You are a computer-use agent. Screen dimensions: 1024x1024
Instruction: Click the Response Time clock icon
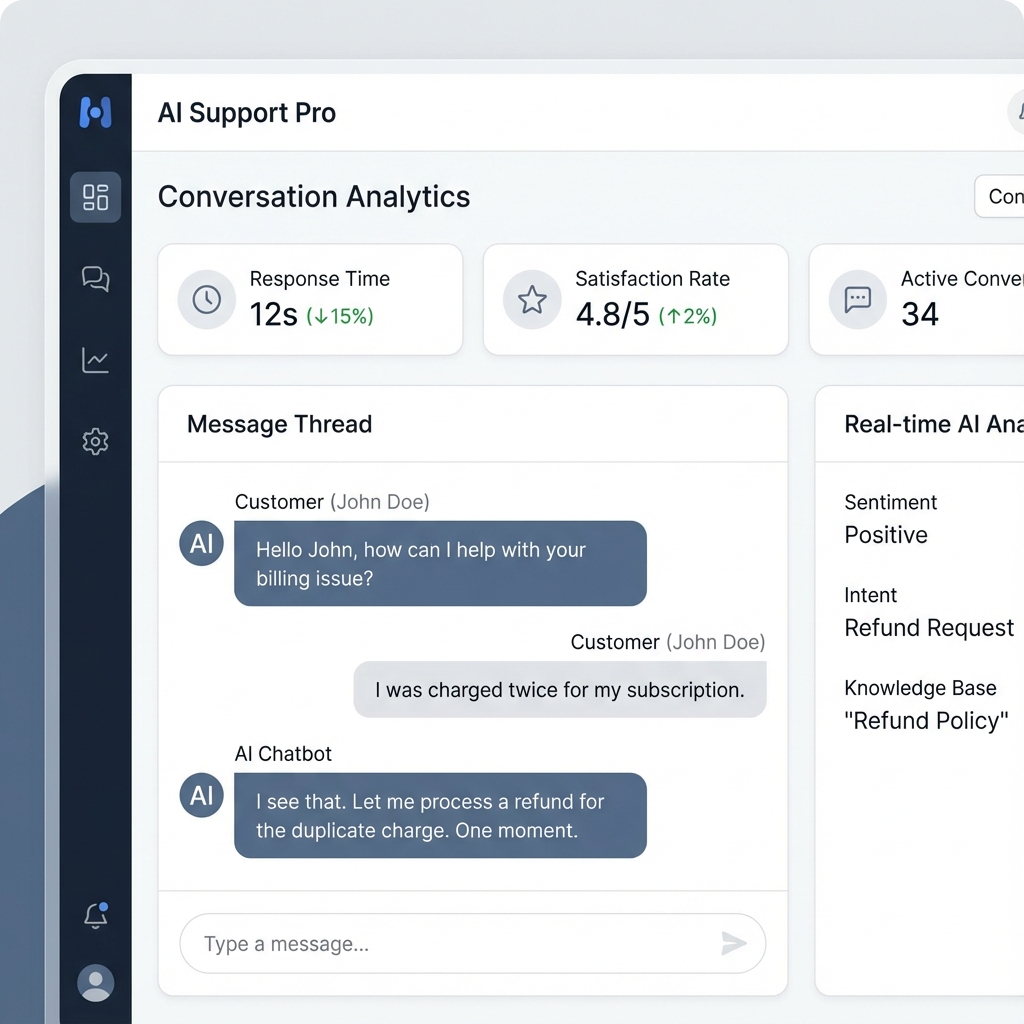(206, 298)
